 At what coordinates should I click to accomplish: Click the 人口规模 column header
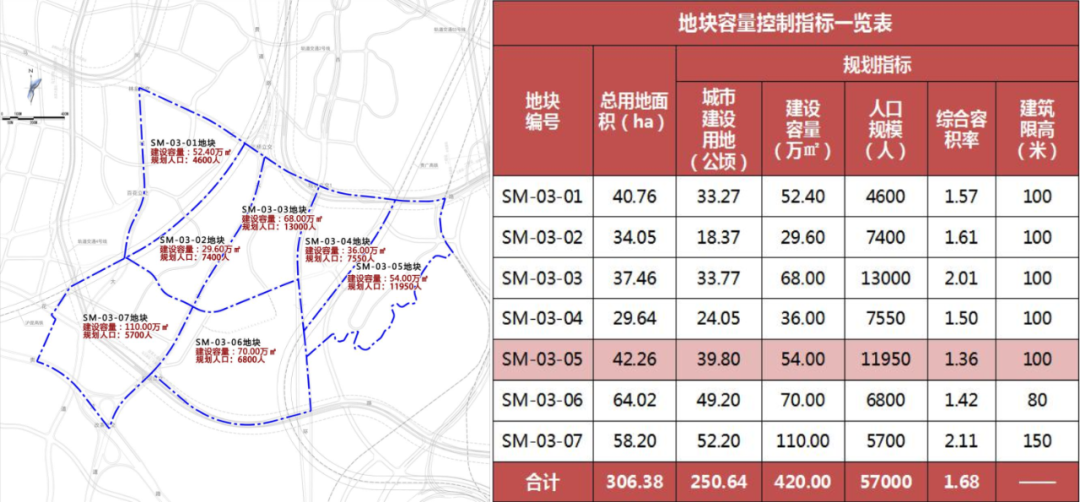[887, 128]
